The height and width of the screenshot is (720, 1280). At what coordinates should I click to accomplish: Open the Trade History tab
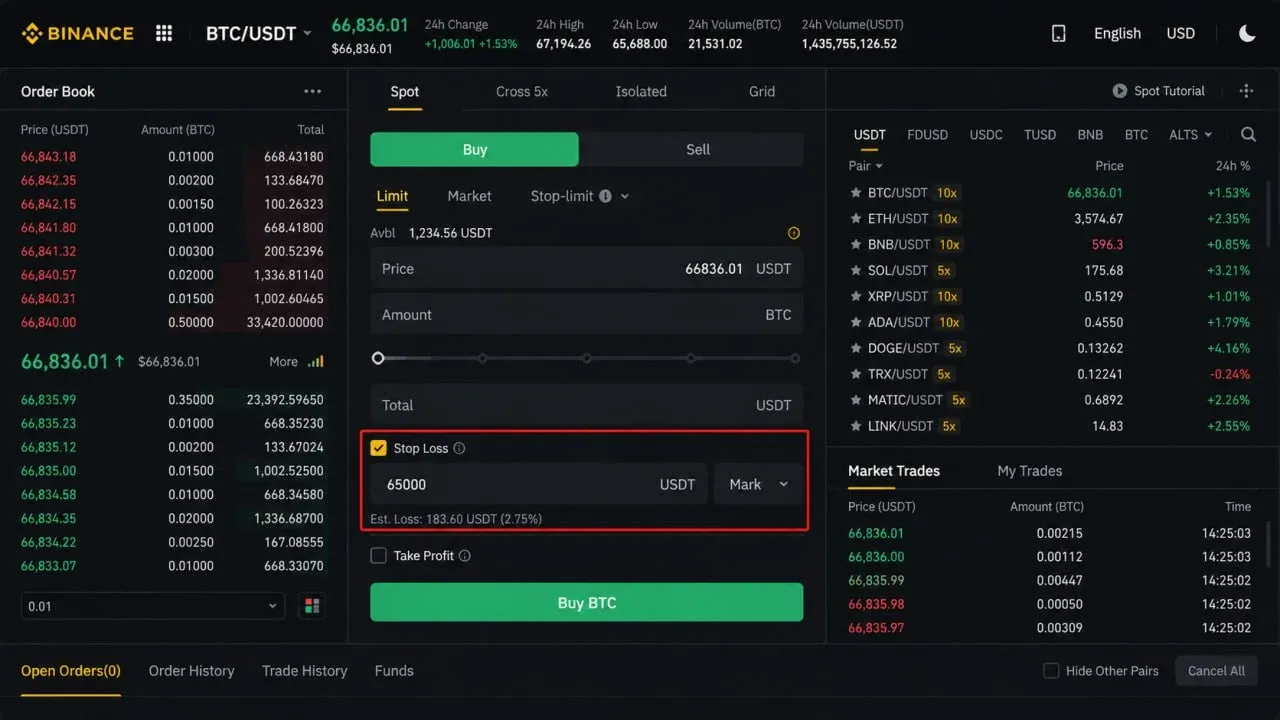[304, 671]
